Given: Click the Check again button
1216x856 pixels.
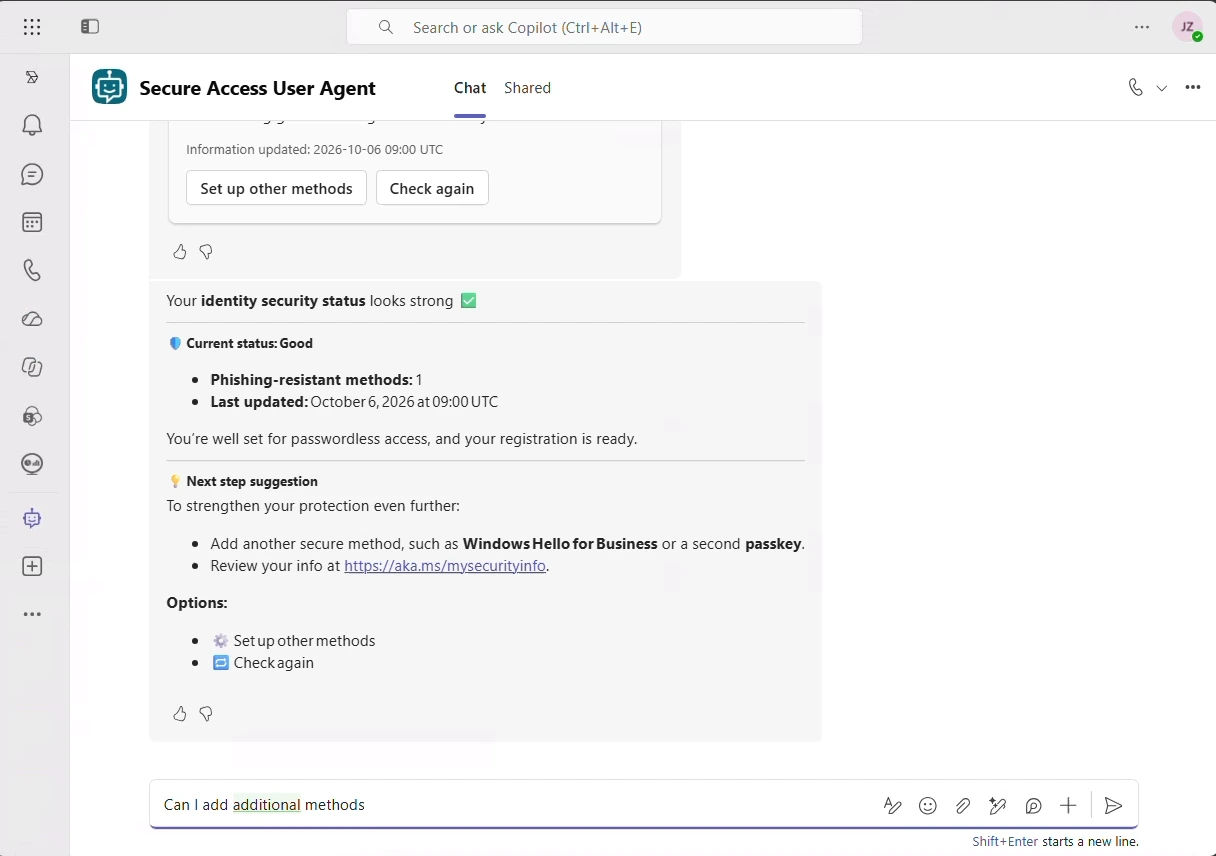Looking at the screenshot, I should [432, 188].
